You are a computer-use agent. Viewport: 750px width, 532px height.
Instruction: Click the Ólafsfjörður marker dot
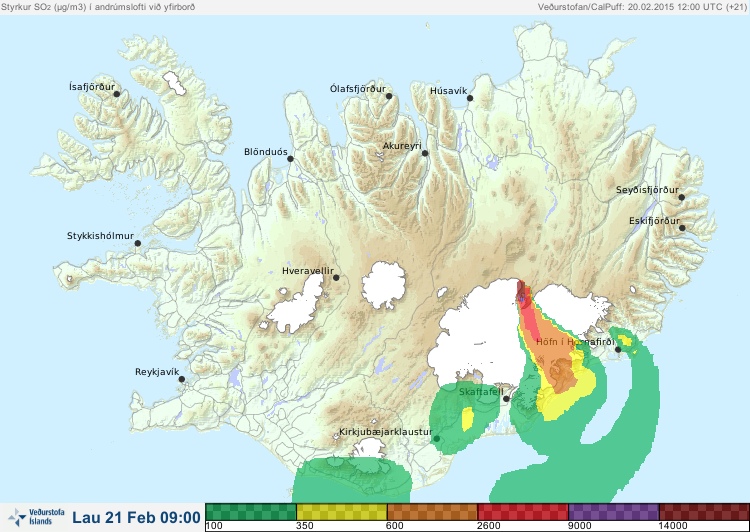coord(389,96)
